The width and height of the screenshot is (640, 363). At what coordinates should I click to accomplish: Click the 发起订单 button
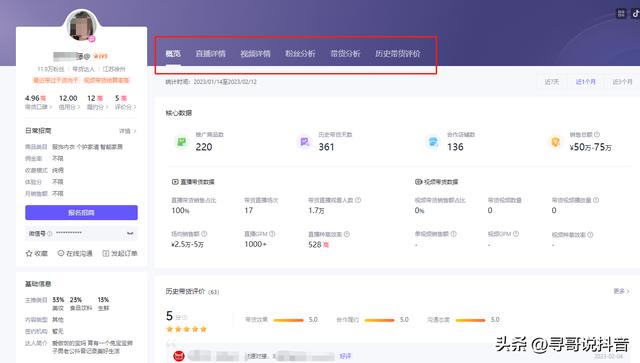(120, 253)
